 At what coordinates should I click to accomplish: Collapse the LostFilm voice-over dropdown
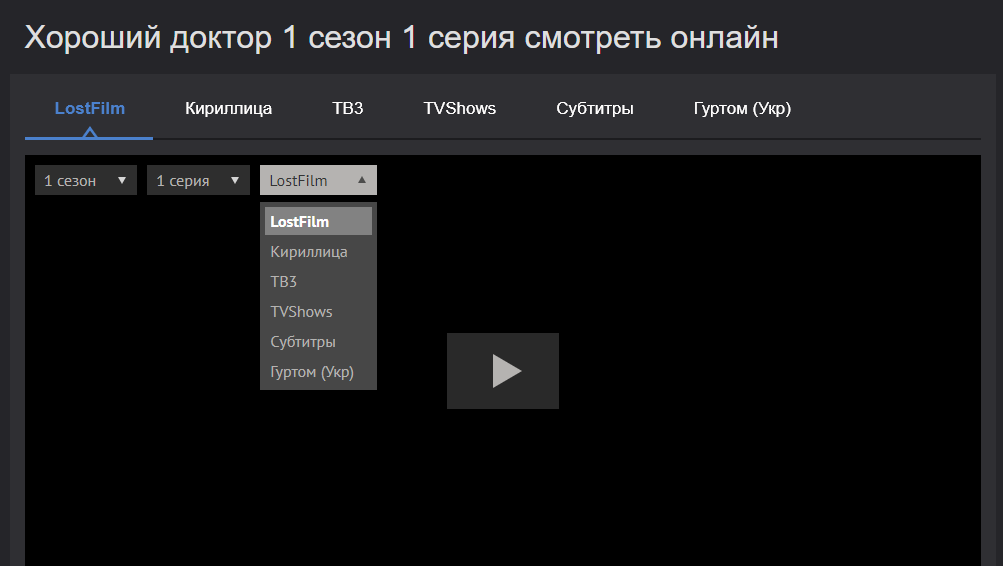tap(318, 180)
